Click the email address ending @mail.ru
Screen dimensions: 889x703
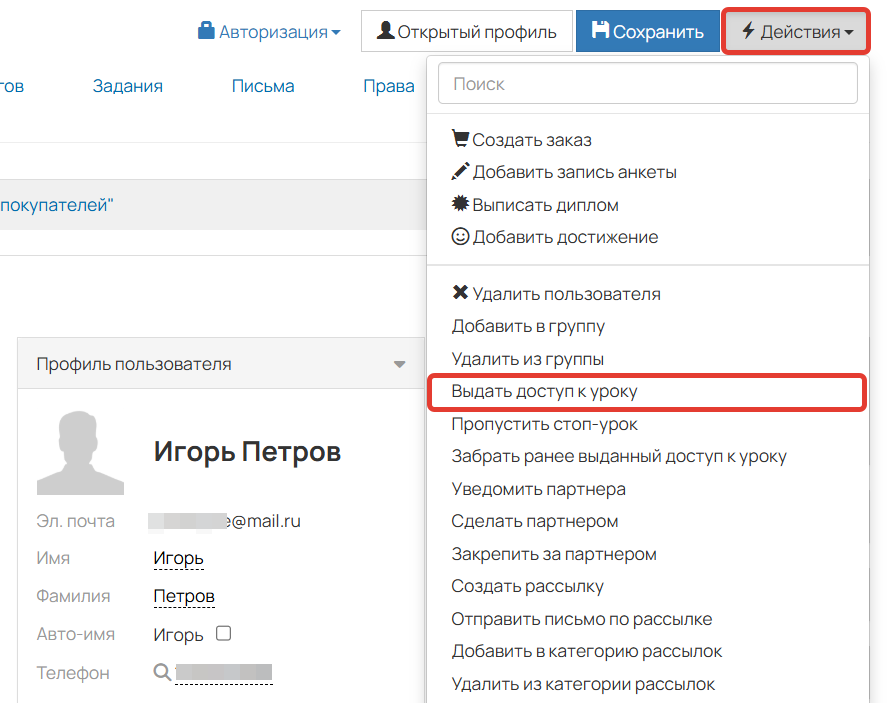click(x=225, y=520)
